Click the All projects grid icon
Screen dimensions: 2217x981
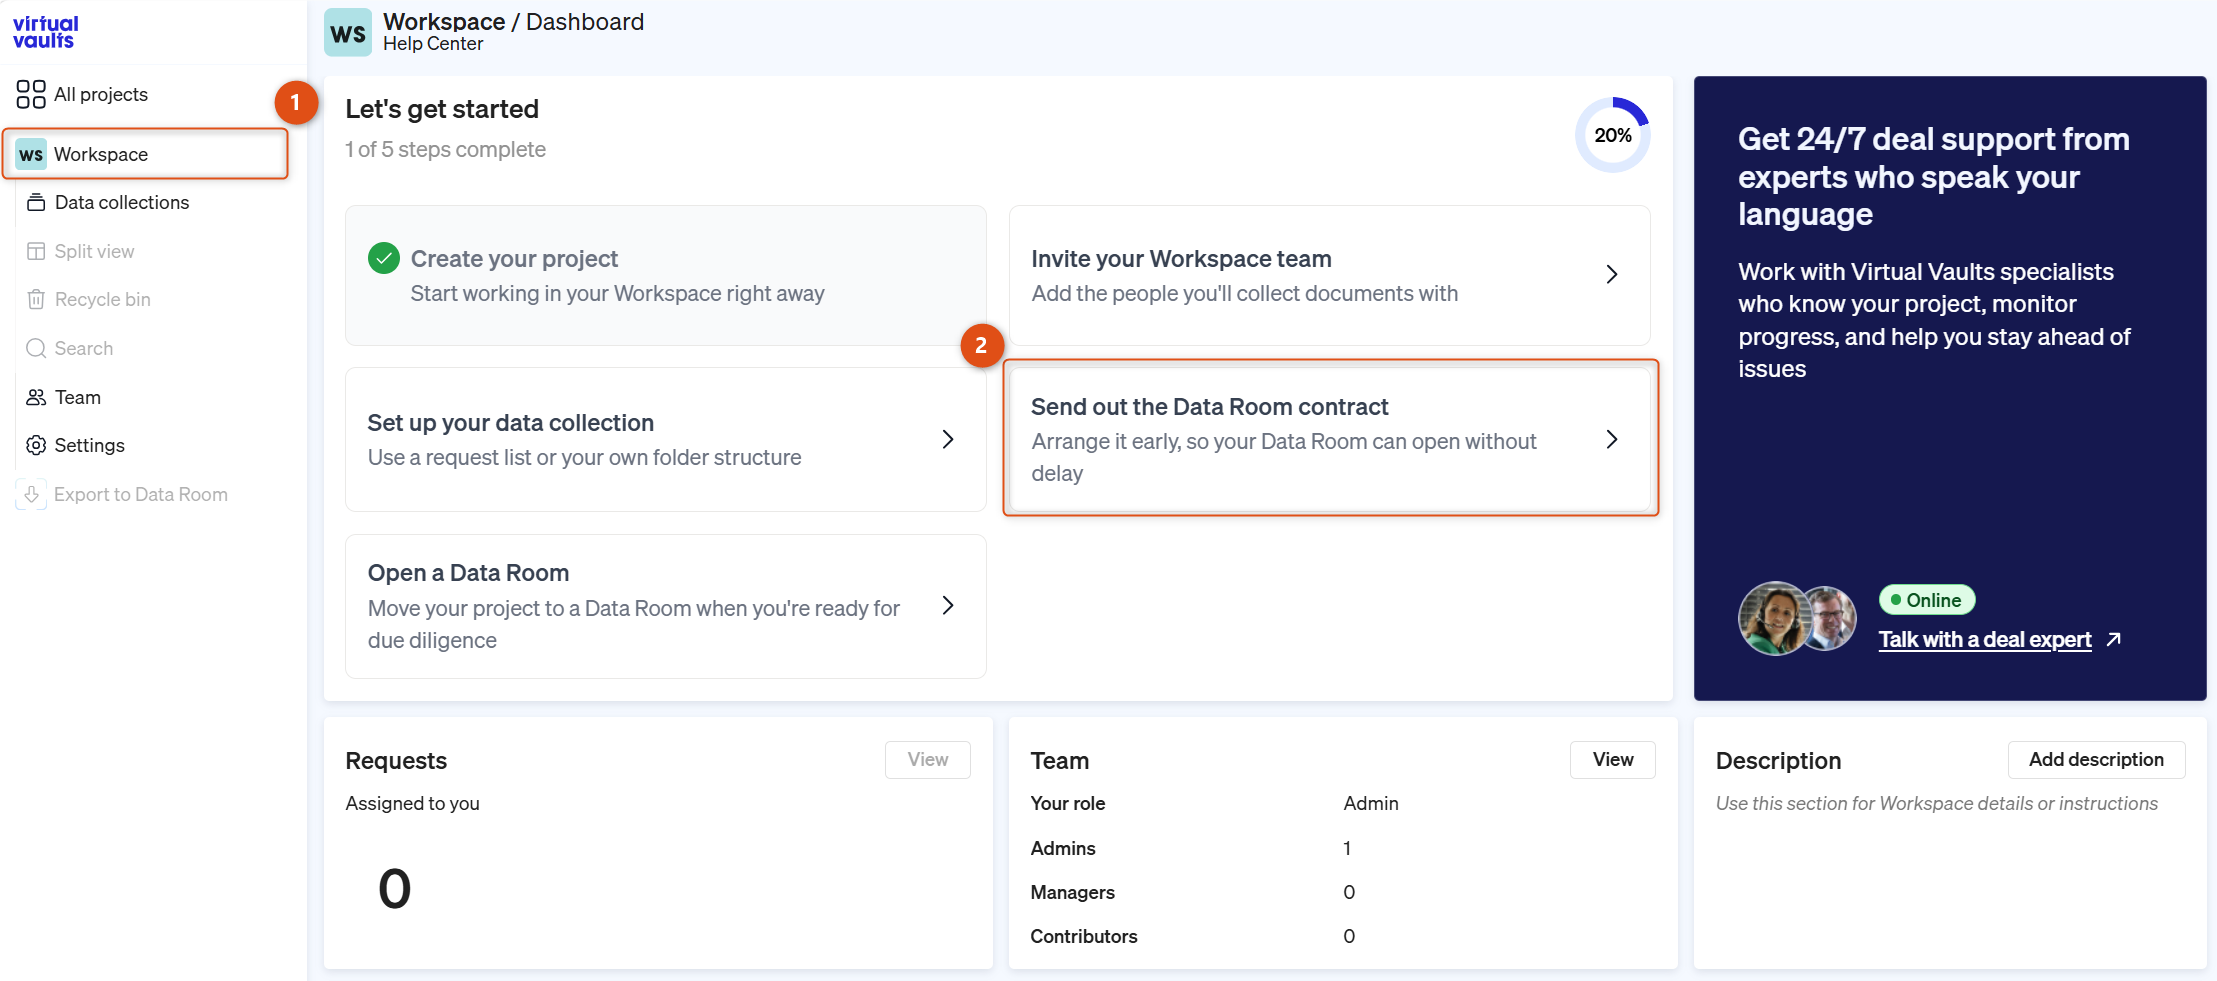(x=31, y=94)
